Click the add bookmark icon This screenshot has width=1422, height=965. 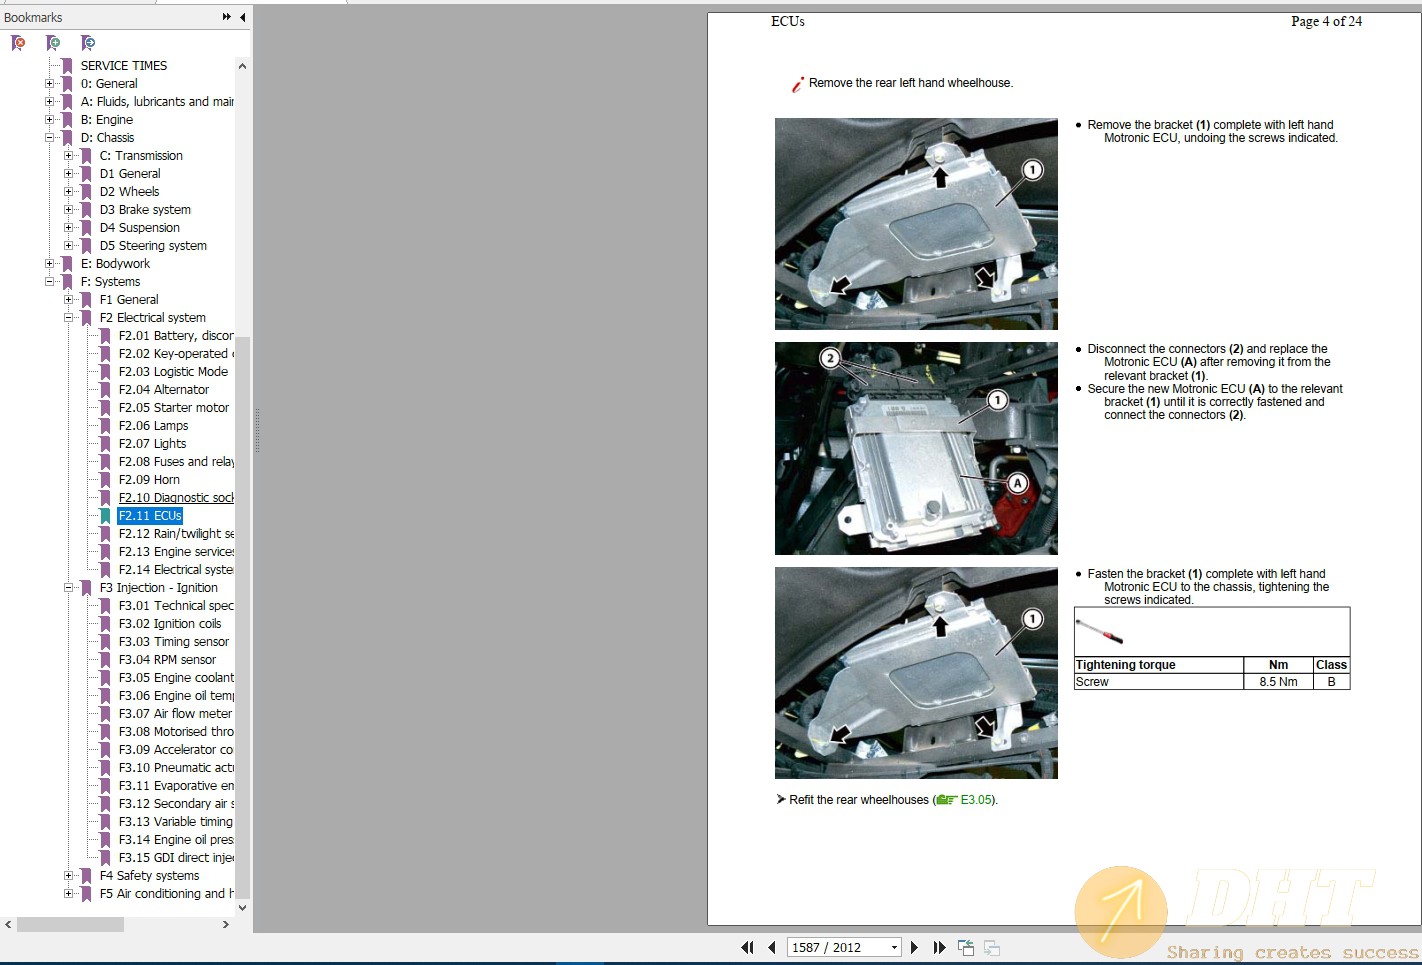click(x=53, y=43)
